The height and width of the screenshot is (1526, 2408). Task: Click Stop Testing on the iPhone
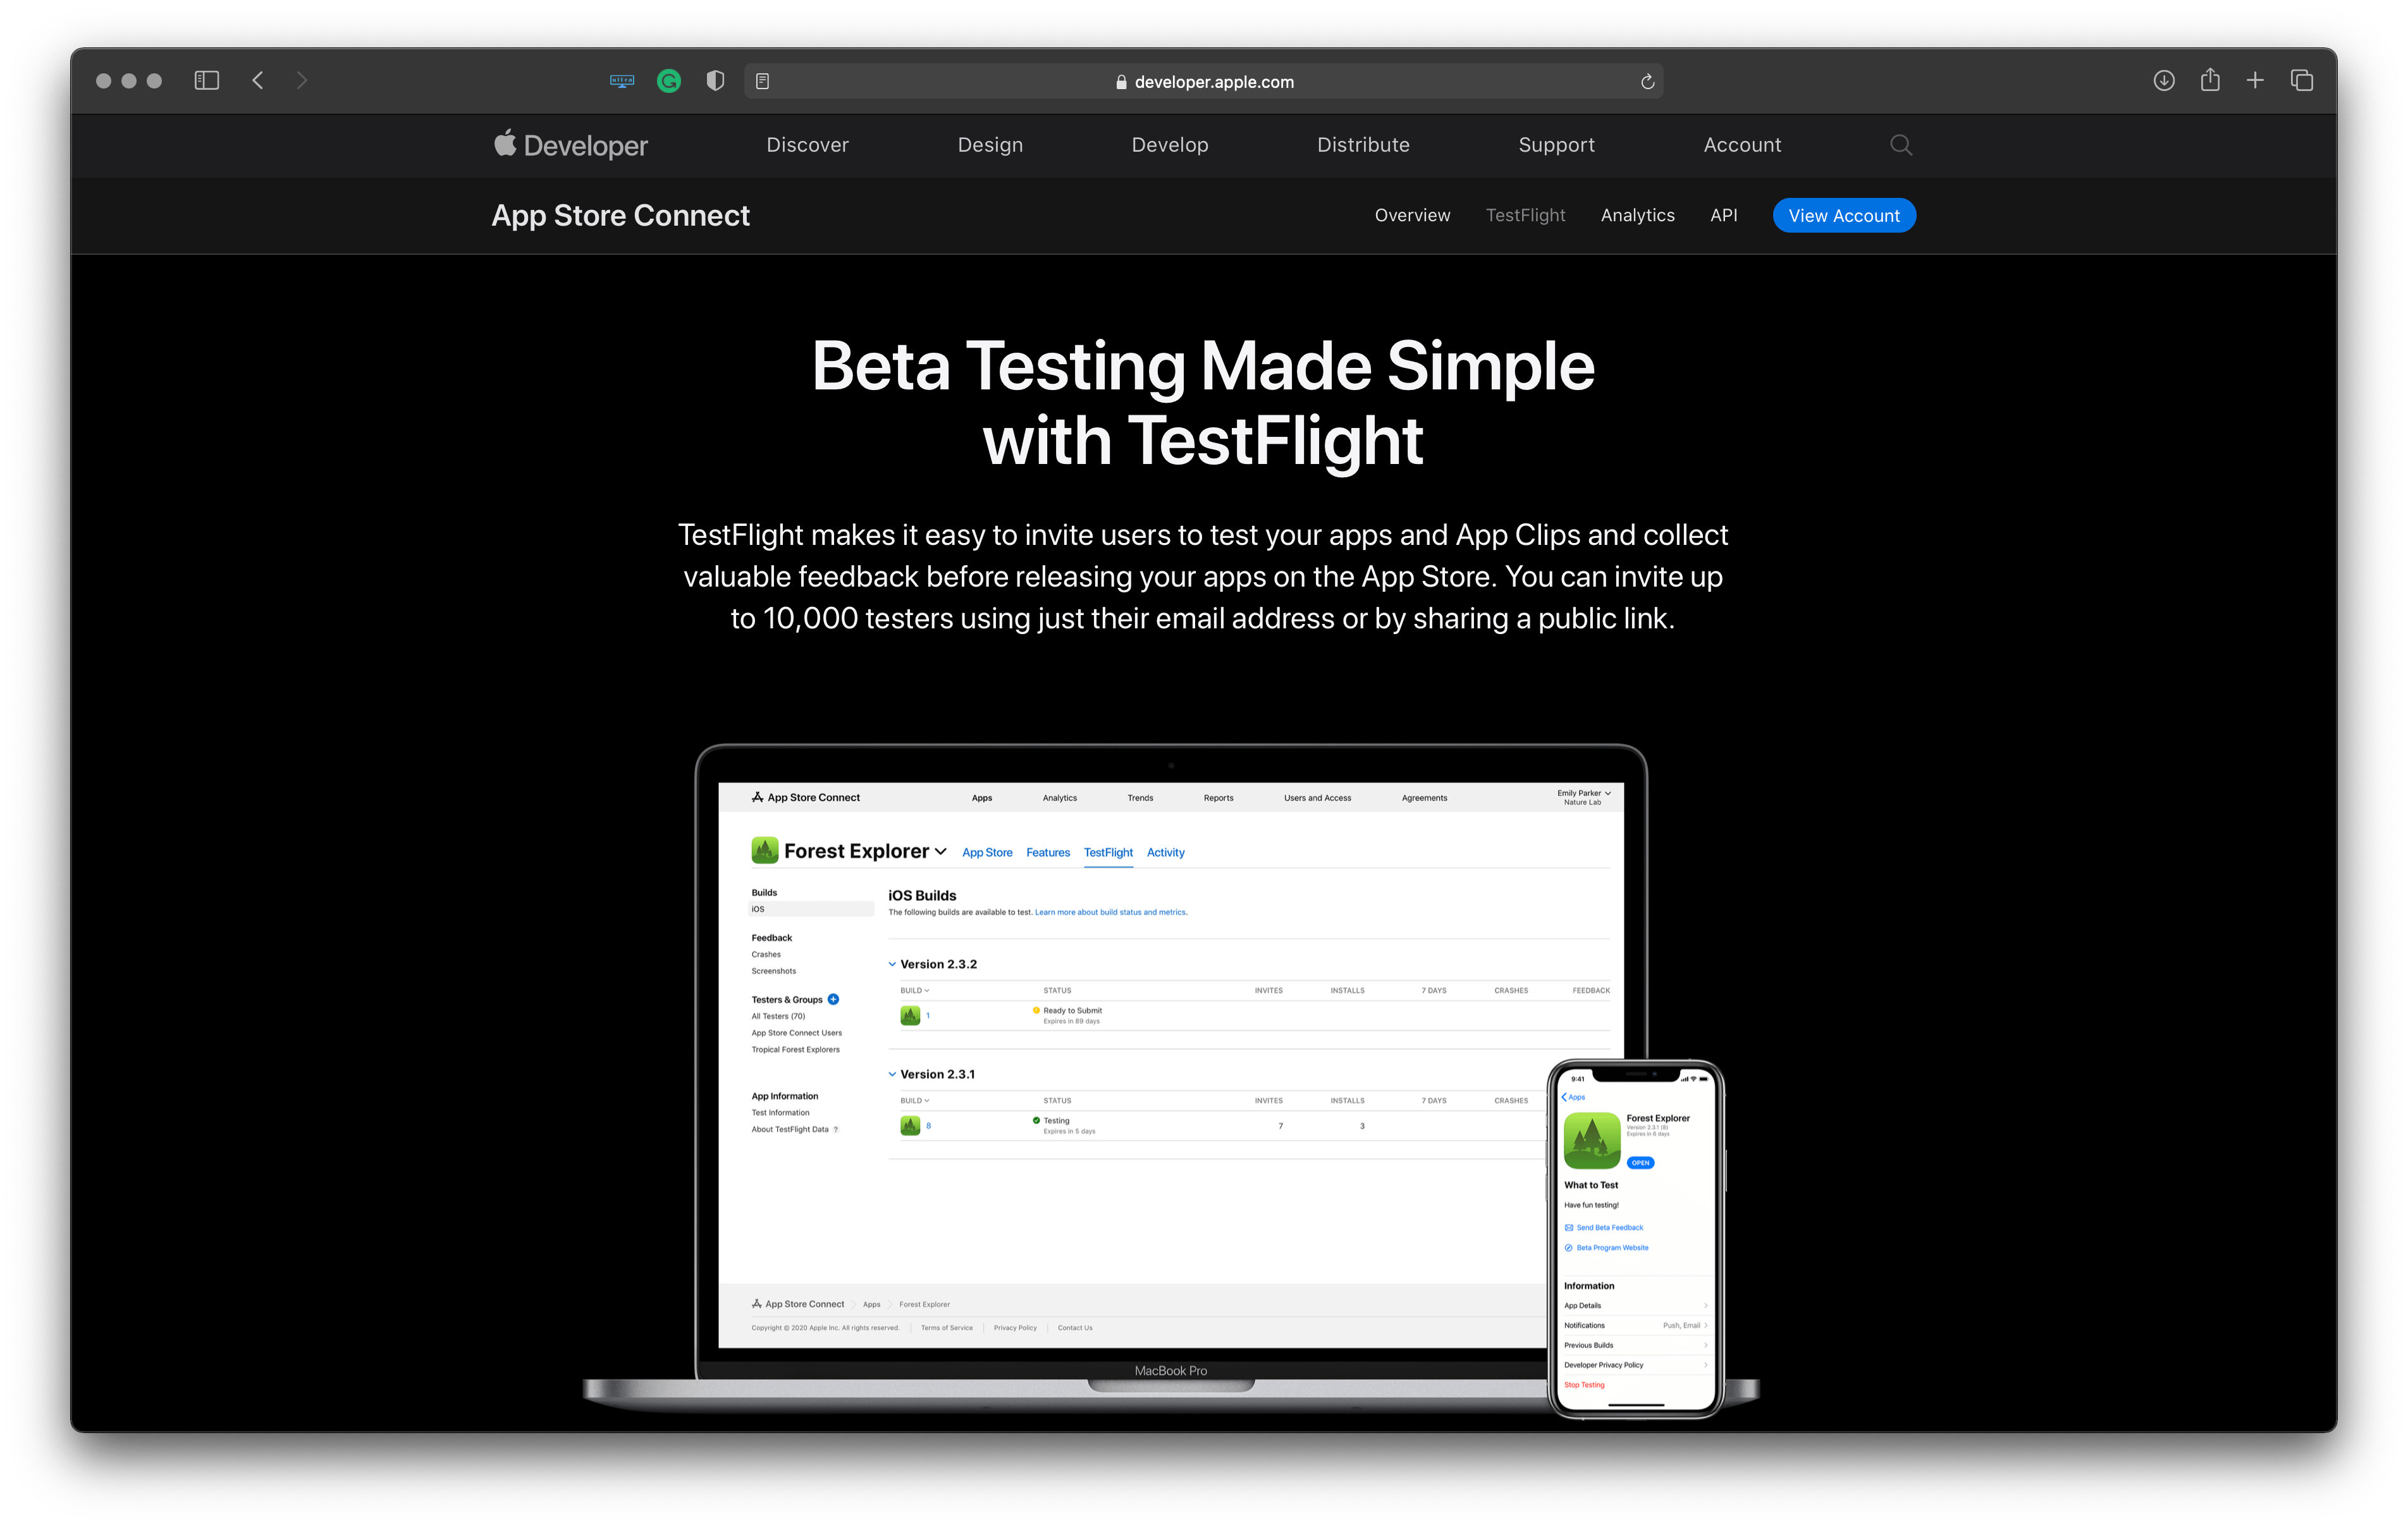coord(1584,1385)
